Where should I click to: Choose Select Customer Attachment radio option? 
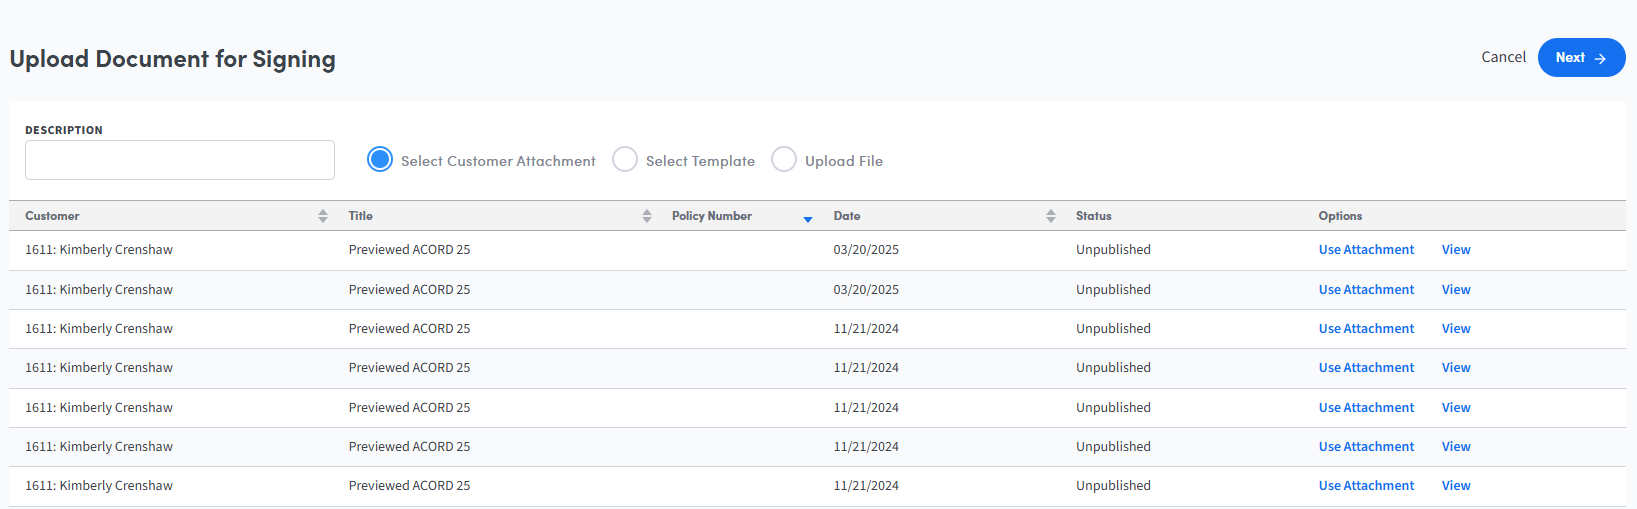click(380, 160)
